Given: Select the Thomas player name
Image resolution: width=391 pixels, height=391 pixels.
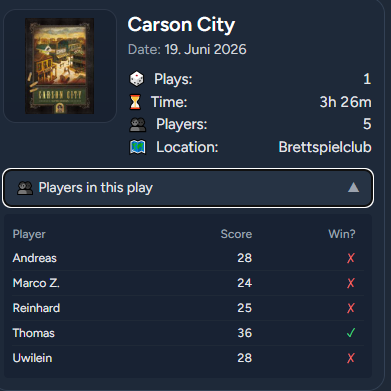Looking at the screenshot, I should click(33, 333).
